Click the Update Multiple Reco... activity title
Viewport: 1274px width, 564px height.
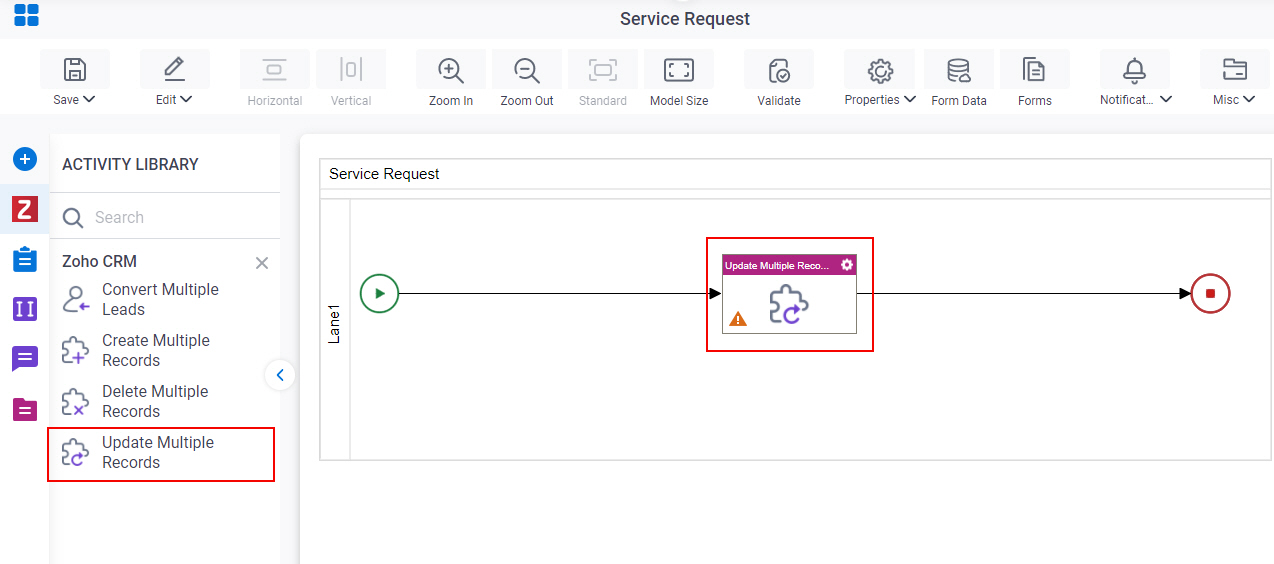coord(778,265)
